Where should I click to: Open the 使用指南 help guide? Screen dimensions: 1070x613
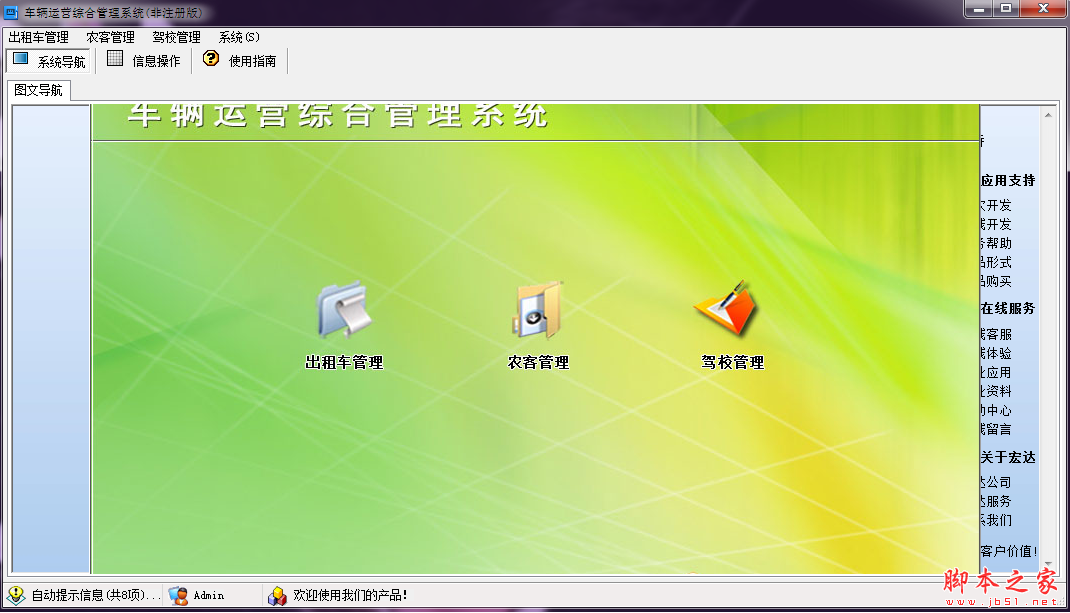(240, 61)
